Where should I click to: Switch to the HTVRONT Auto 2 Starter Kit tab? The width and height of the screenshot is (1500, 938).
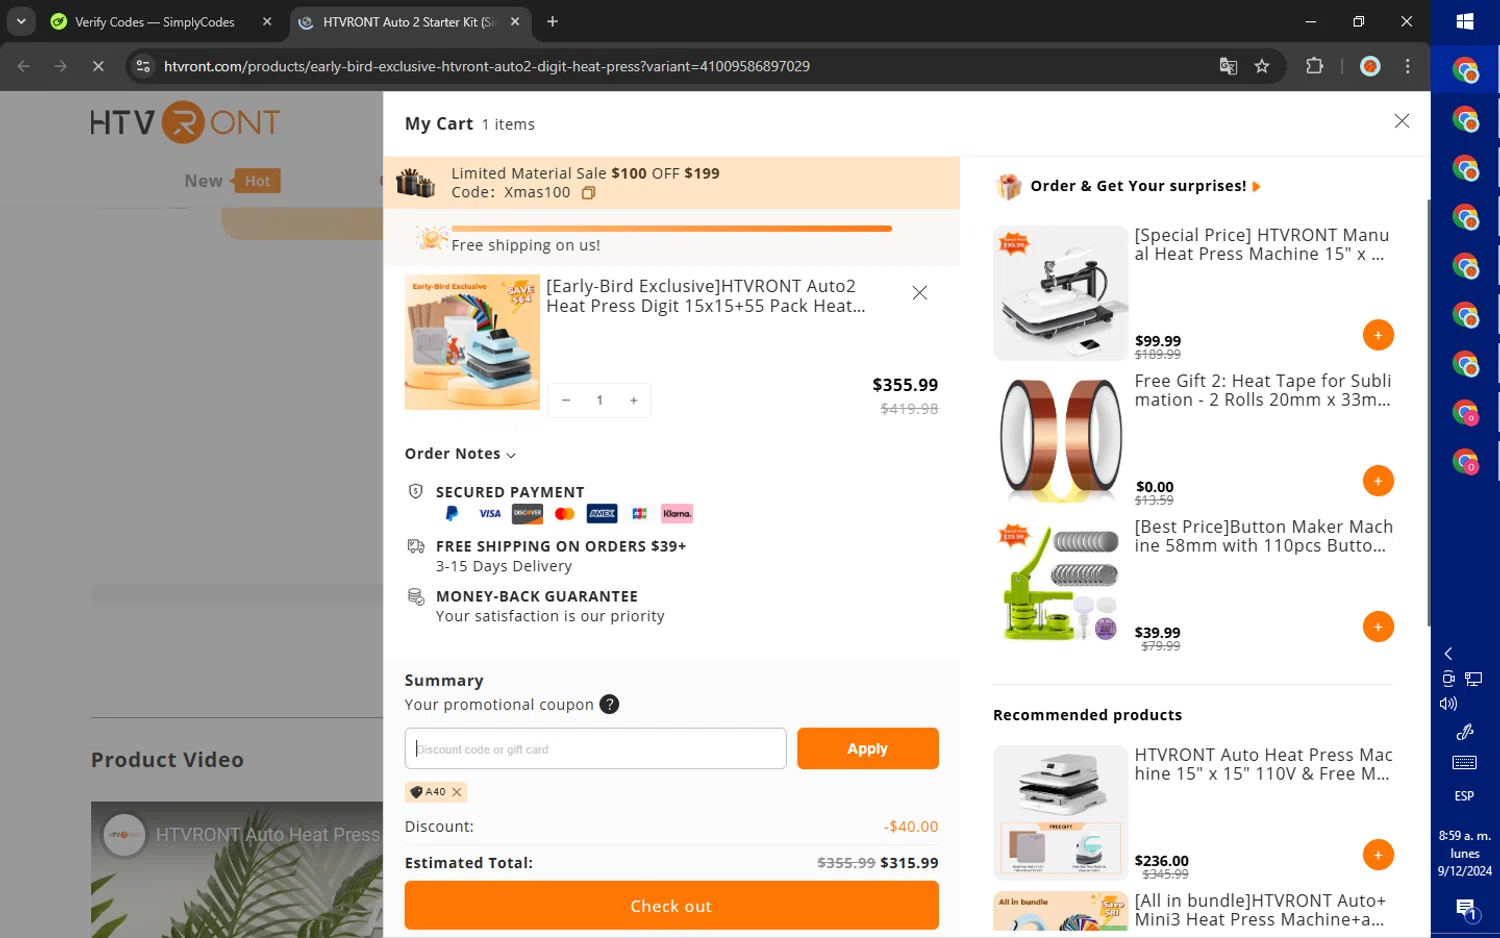point(409,22)
